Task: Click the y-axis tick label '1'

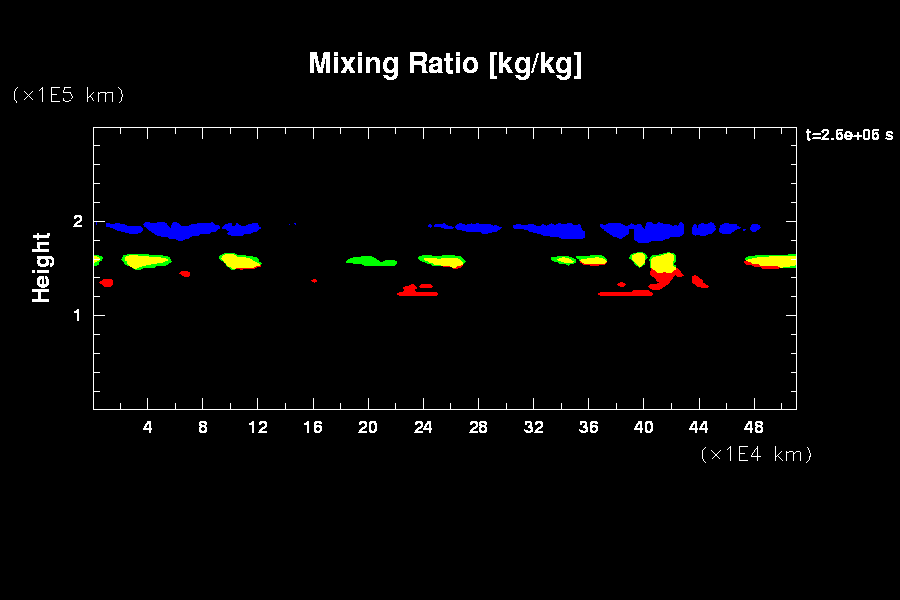Action: [77, 315]
